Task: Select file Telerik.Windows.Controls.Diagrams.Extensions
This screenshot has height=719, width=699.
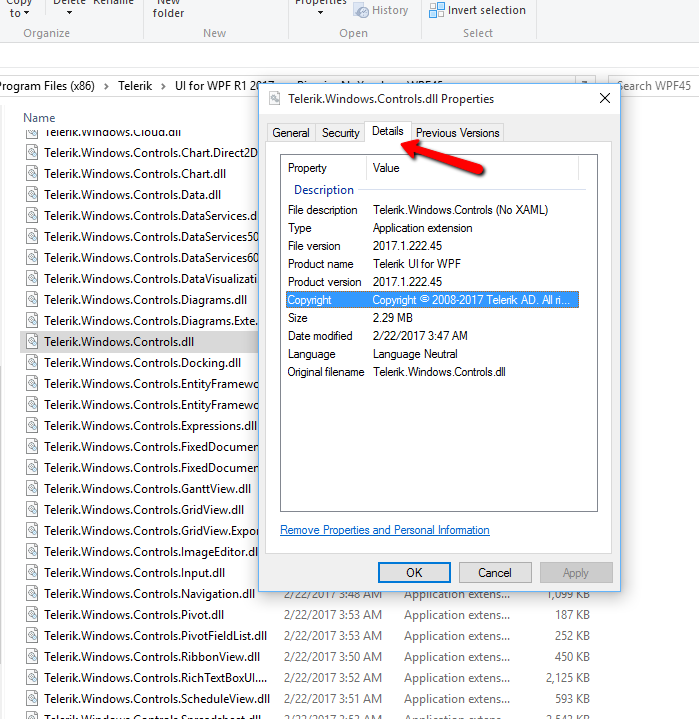Action: 151,321
